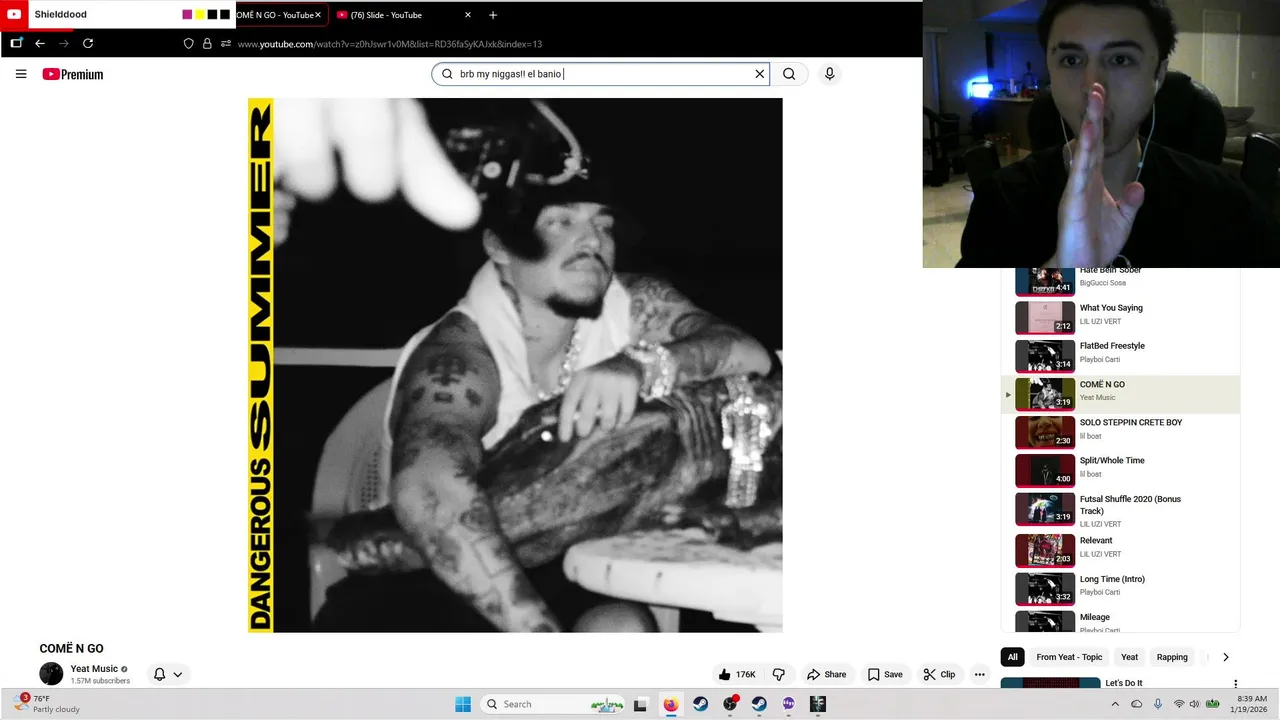Open options menu for Let's Do It video
This screenshot has height=720, width=1280.
point(1235,684)
